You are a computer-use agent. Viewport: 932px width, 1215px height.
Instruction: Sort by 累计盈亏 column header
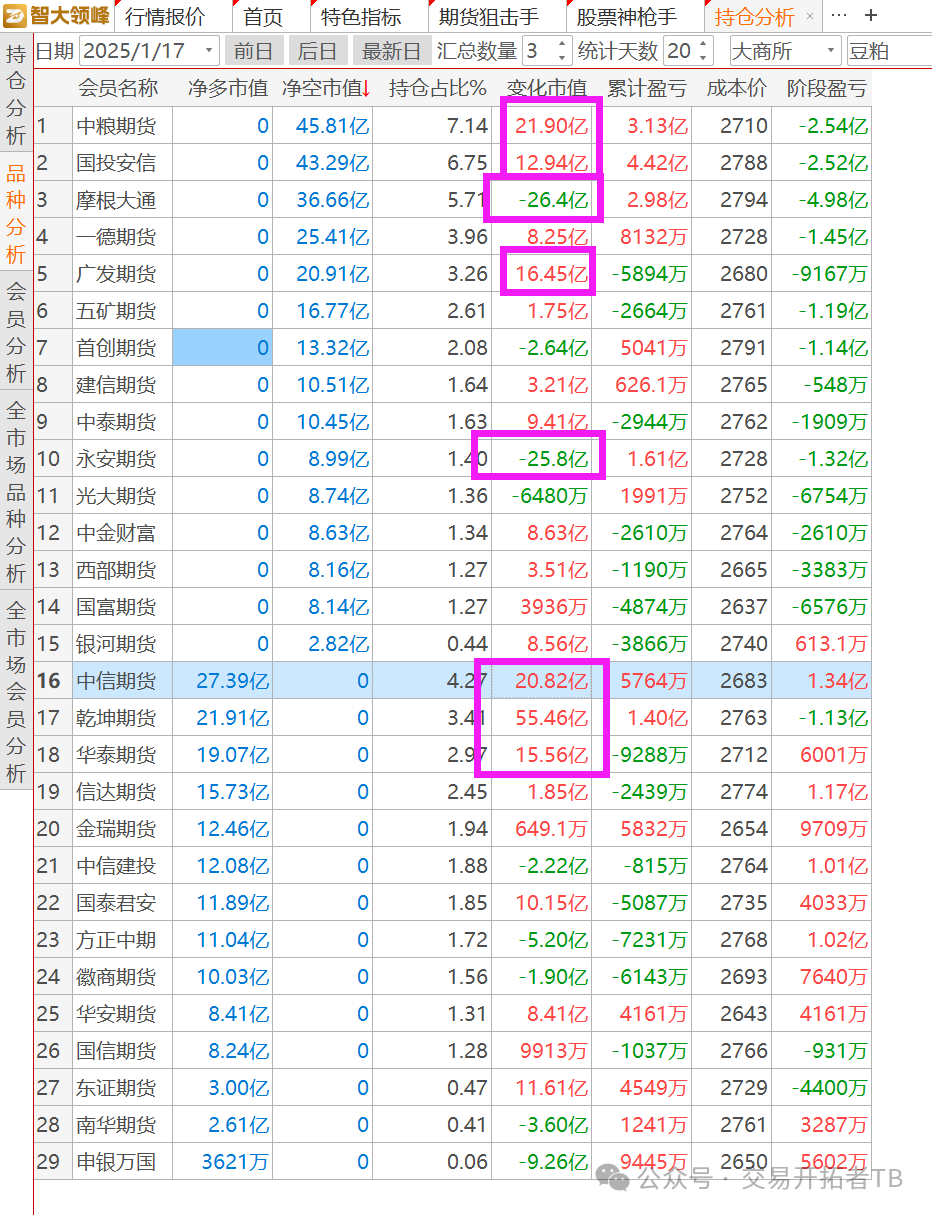647,88
